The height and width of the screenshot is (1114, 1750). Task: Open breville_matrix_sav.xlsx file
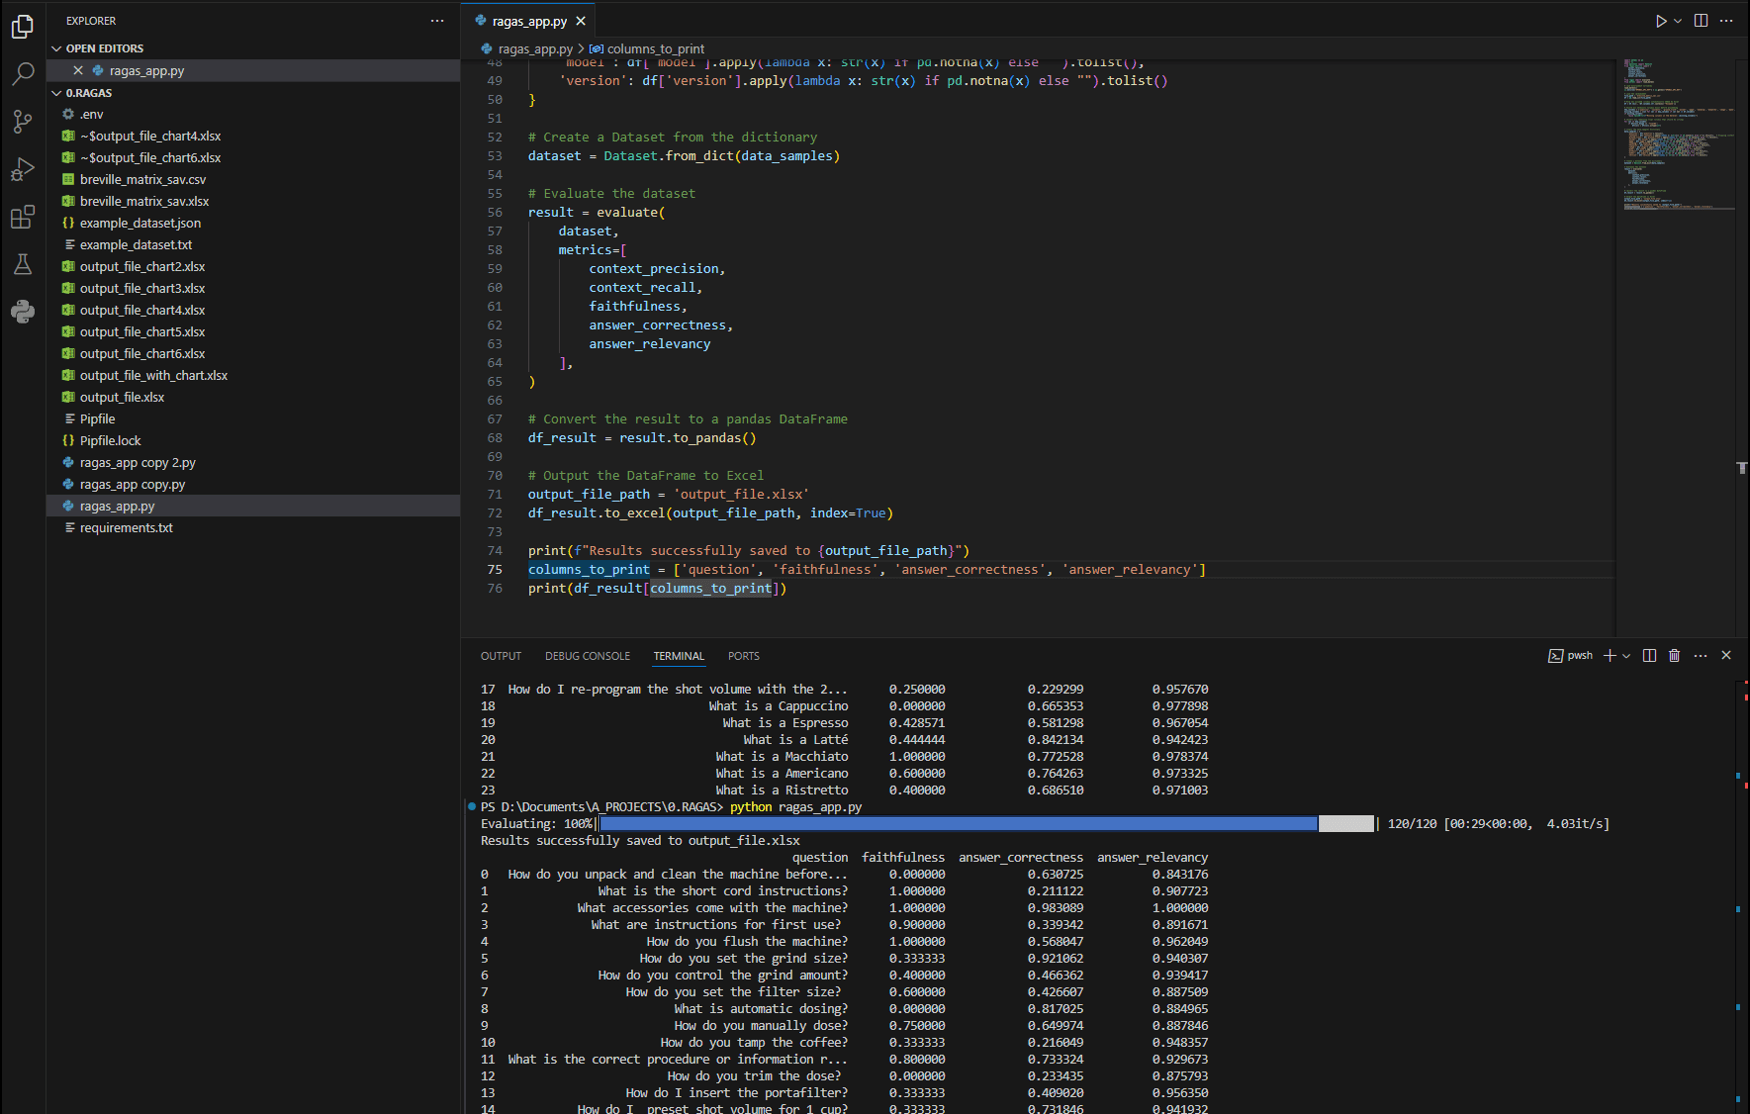coord(254,201)
